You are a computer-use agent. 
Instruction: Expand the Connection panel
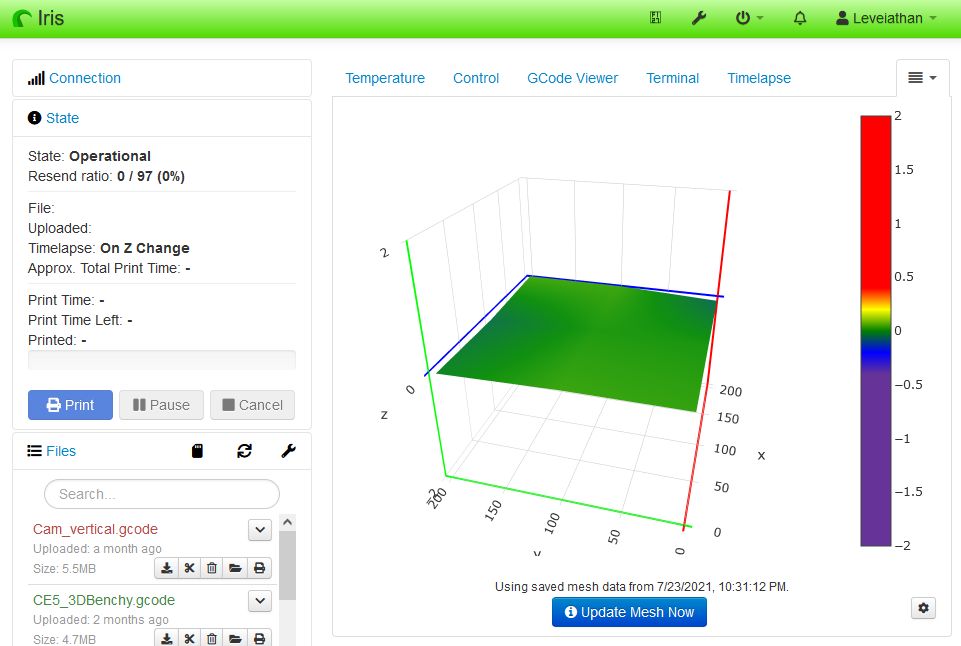[85, 78]
